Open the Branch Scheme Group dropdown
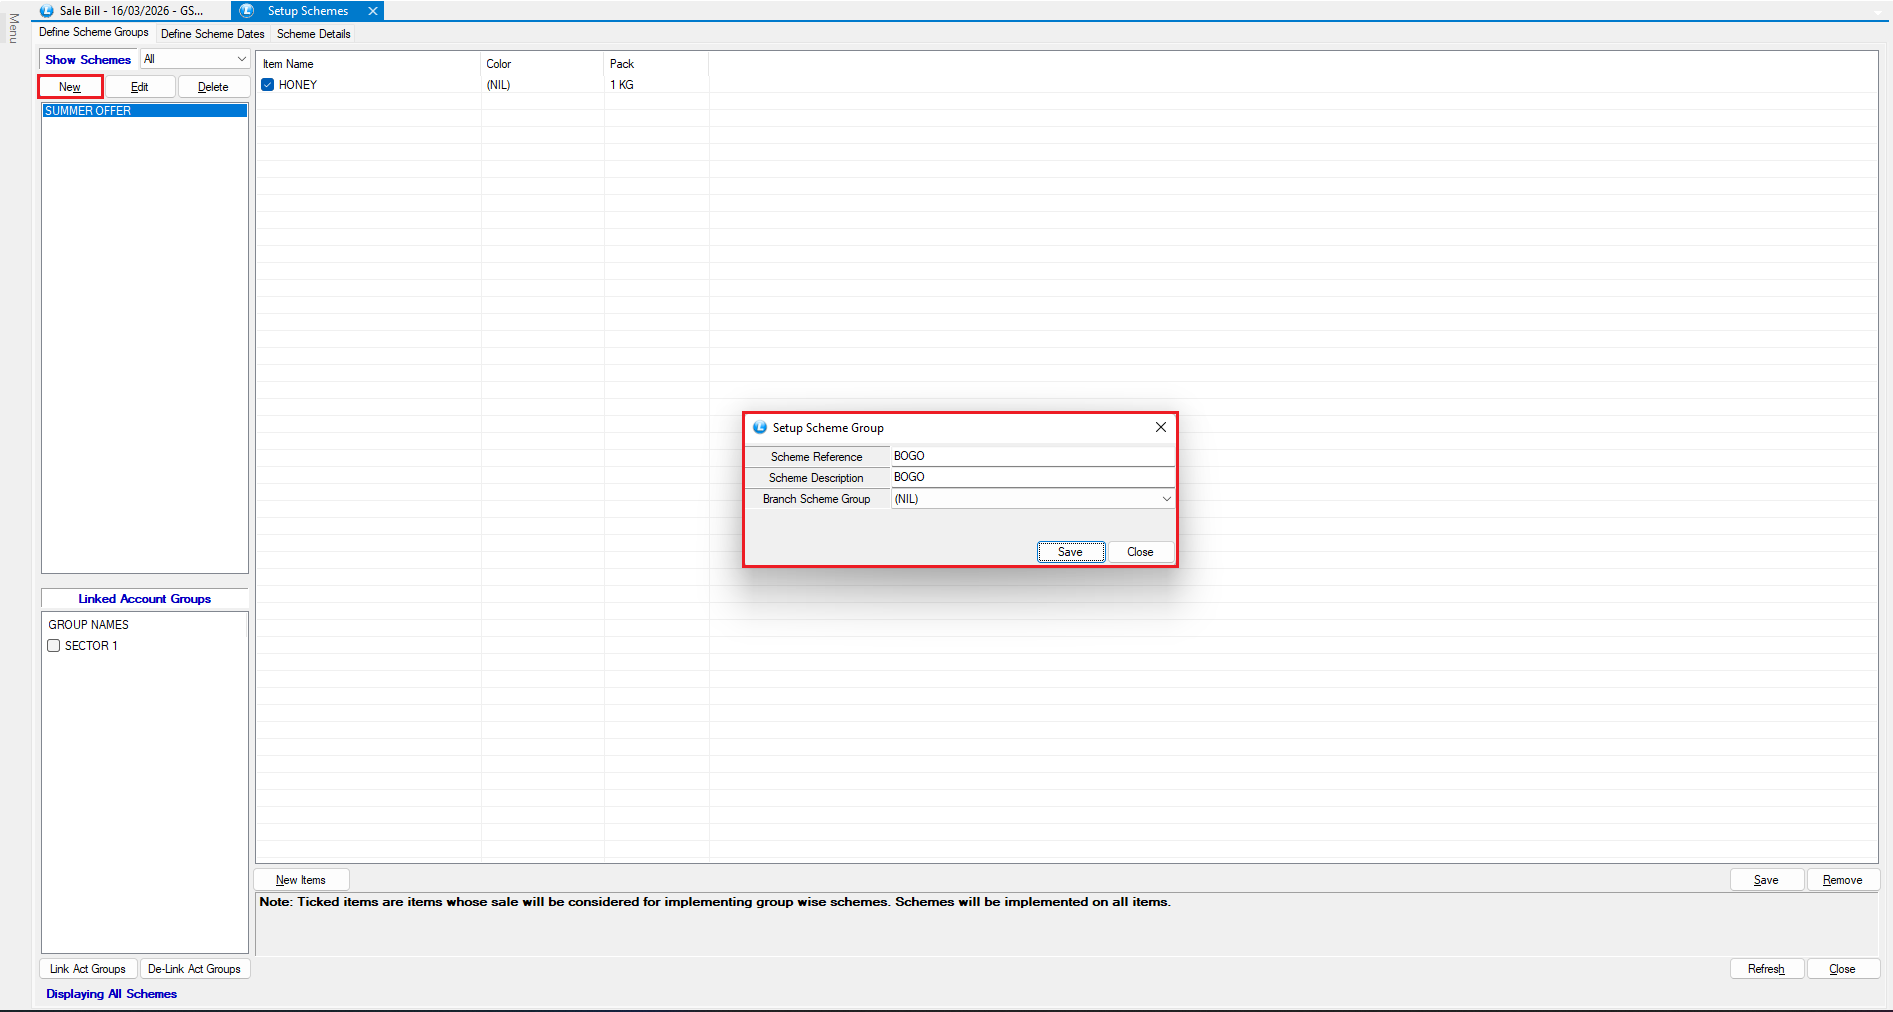The height and width of the screenshot is (1012, 1893). [x=1166, y=499]
